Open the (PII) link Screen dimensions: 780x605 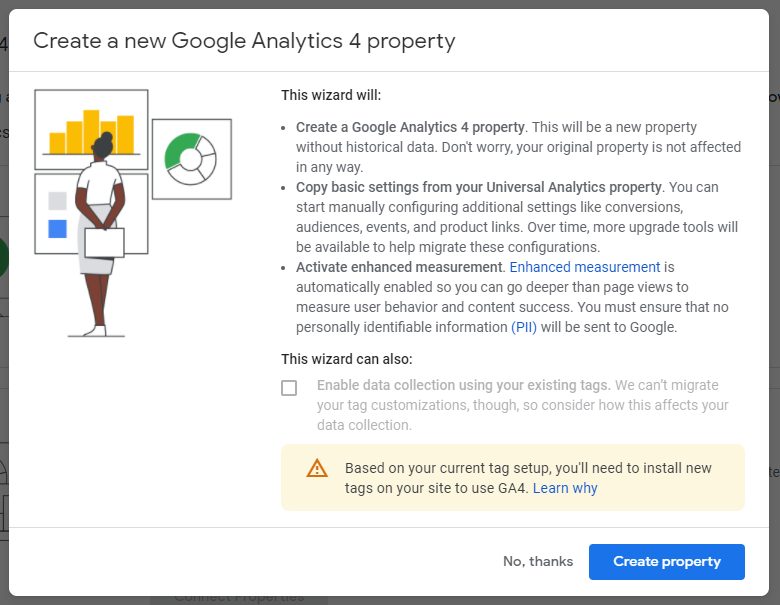[524, 327]
